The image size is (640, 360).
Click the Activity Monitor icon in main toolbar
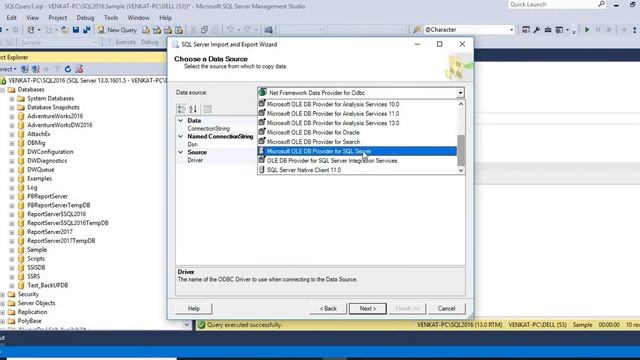pos(268,30)
